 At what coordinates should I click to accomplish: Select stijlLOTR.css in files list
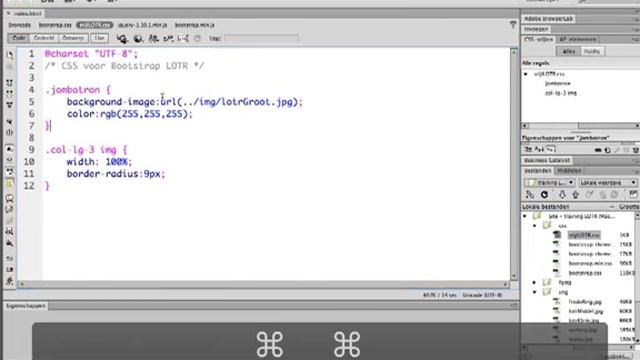[x=584, y=235]
